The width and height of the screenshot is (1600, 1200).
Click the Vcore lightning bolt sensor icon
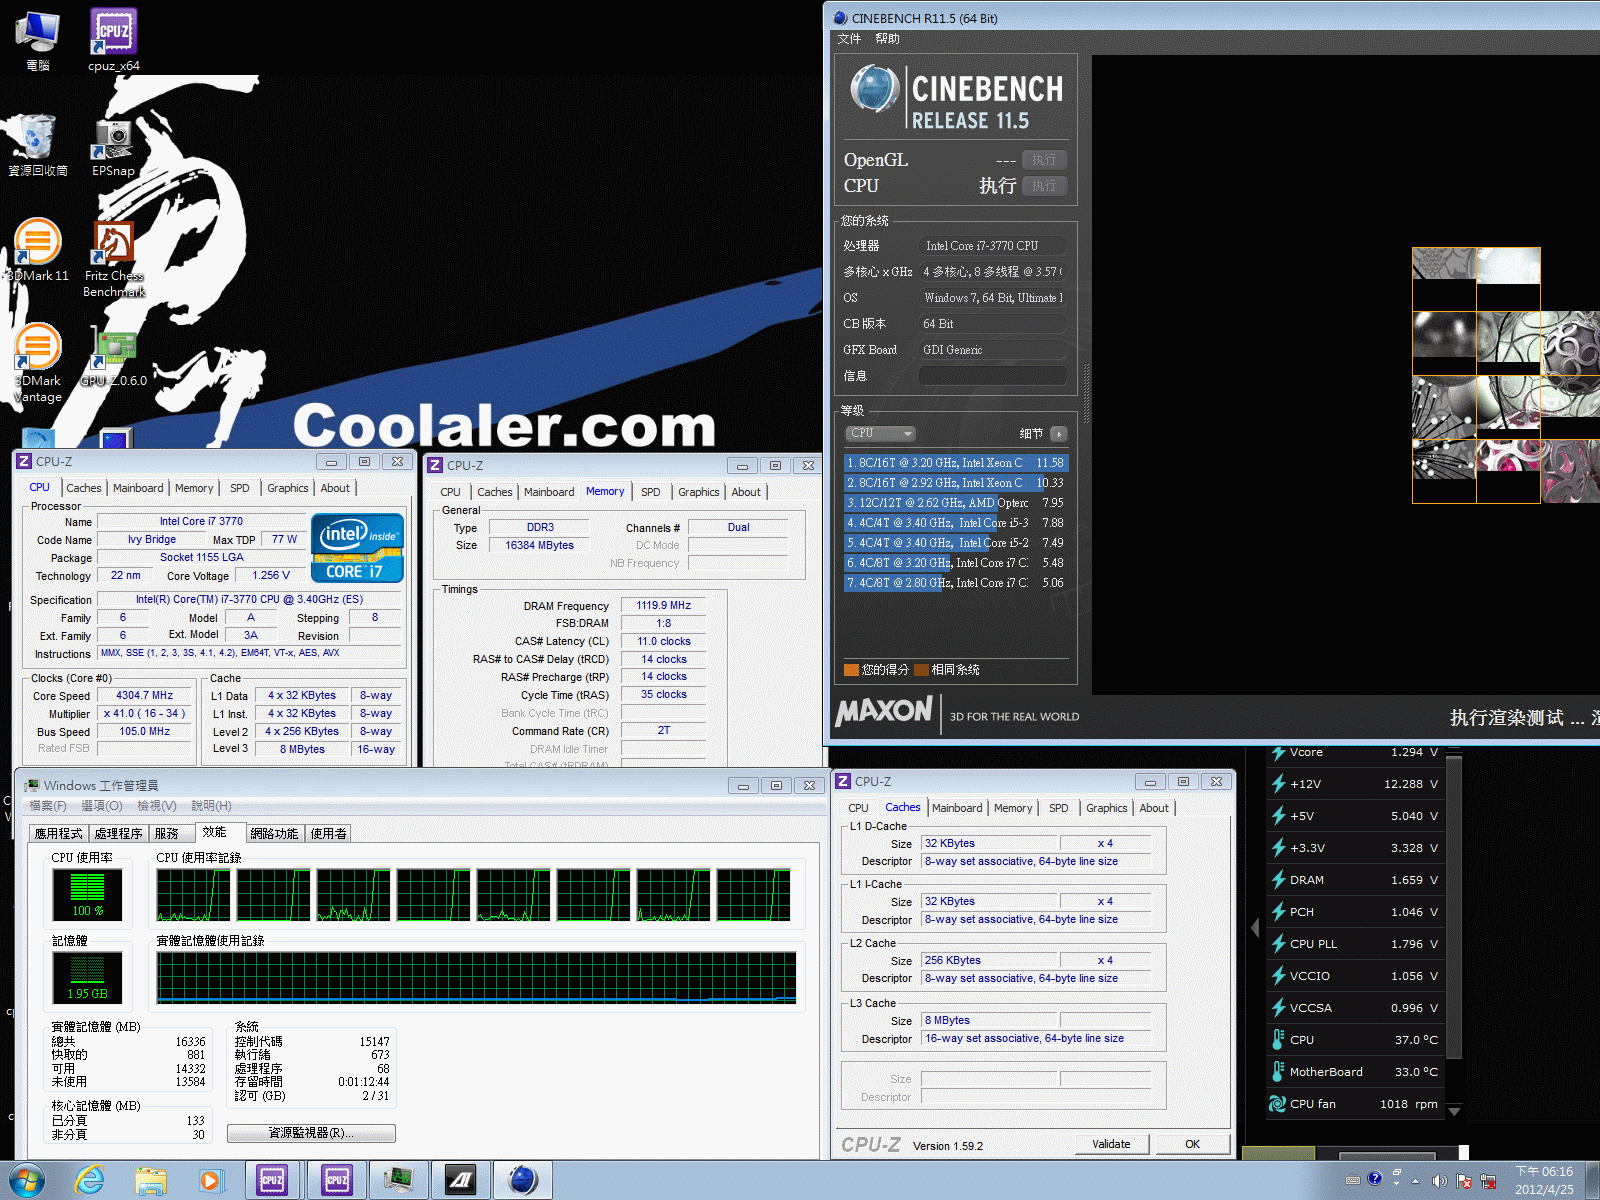pyautogui.click(x=1278, y=752)
